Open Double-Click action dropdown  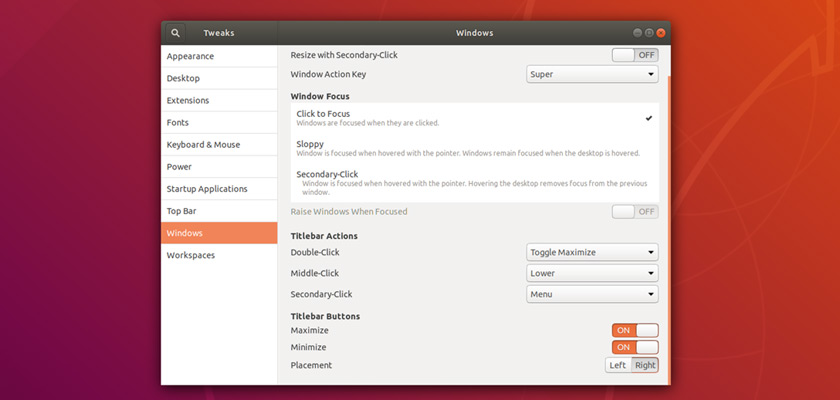tap(592, 252)
